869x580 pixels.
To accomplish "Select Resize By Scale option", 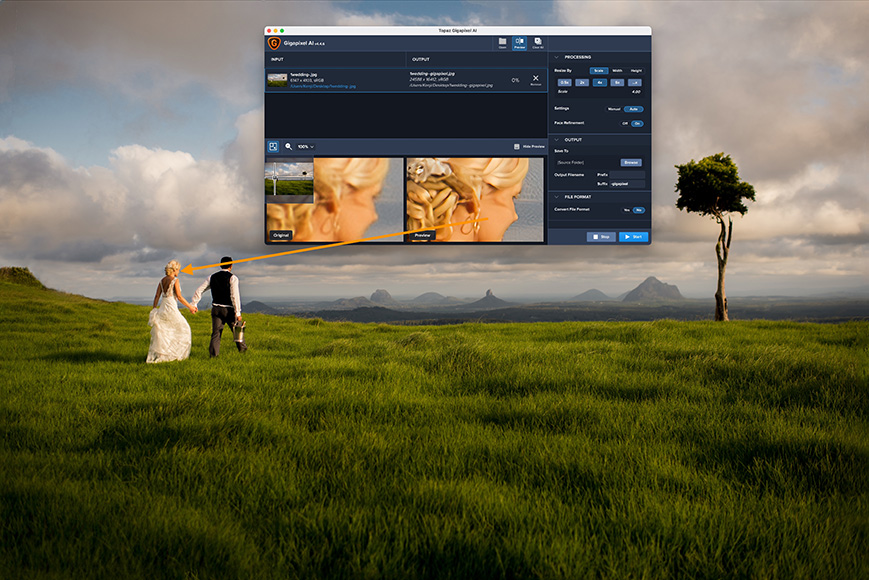I will pos(599,71).
